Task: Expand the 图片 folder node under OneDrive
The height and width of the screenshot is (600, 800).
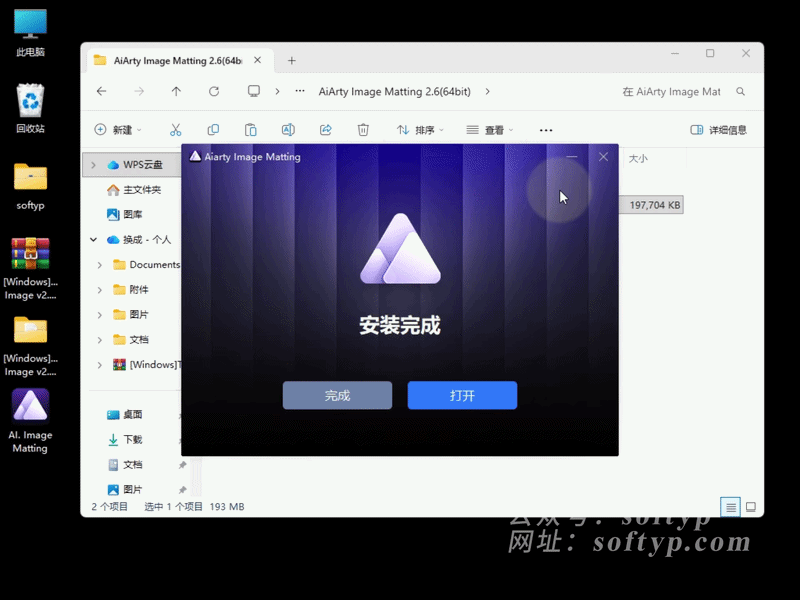Action: pos(99,315)
